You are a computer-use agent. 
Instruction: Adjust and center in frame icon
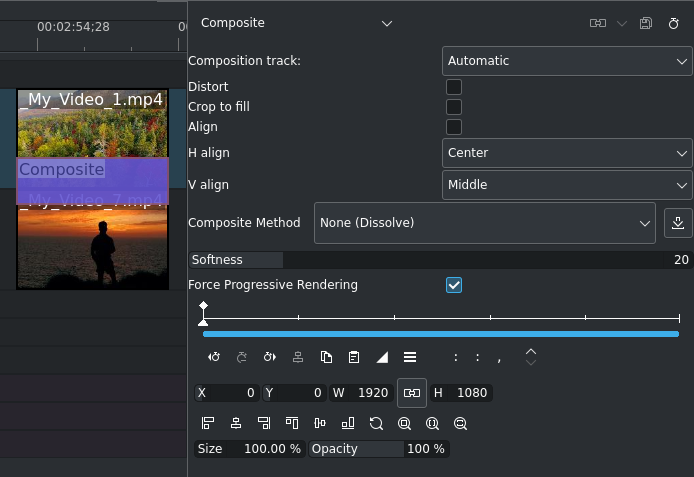coord(404,423)
